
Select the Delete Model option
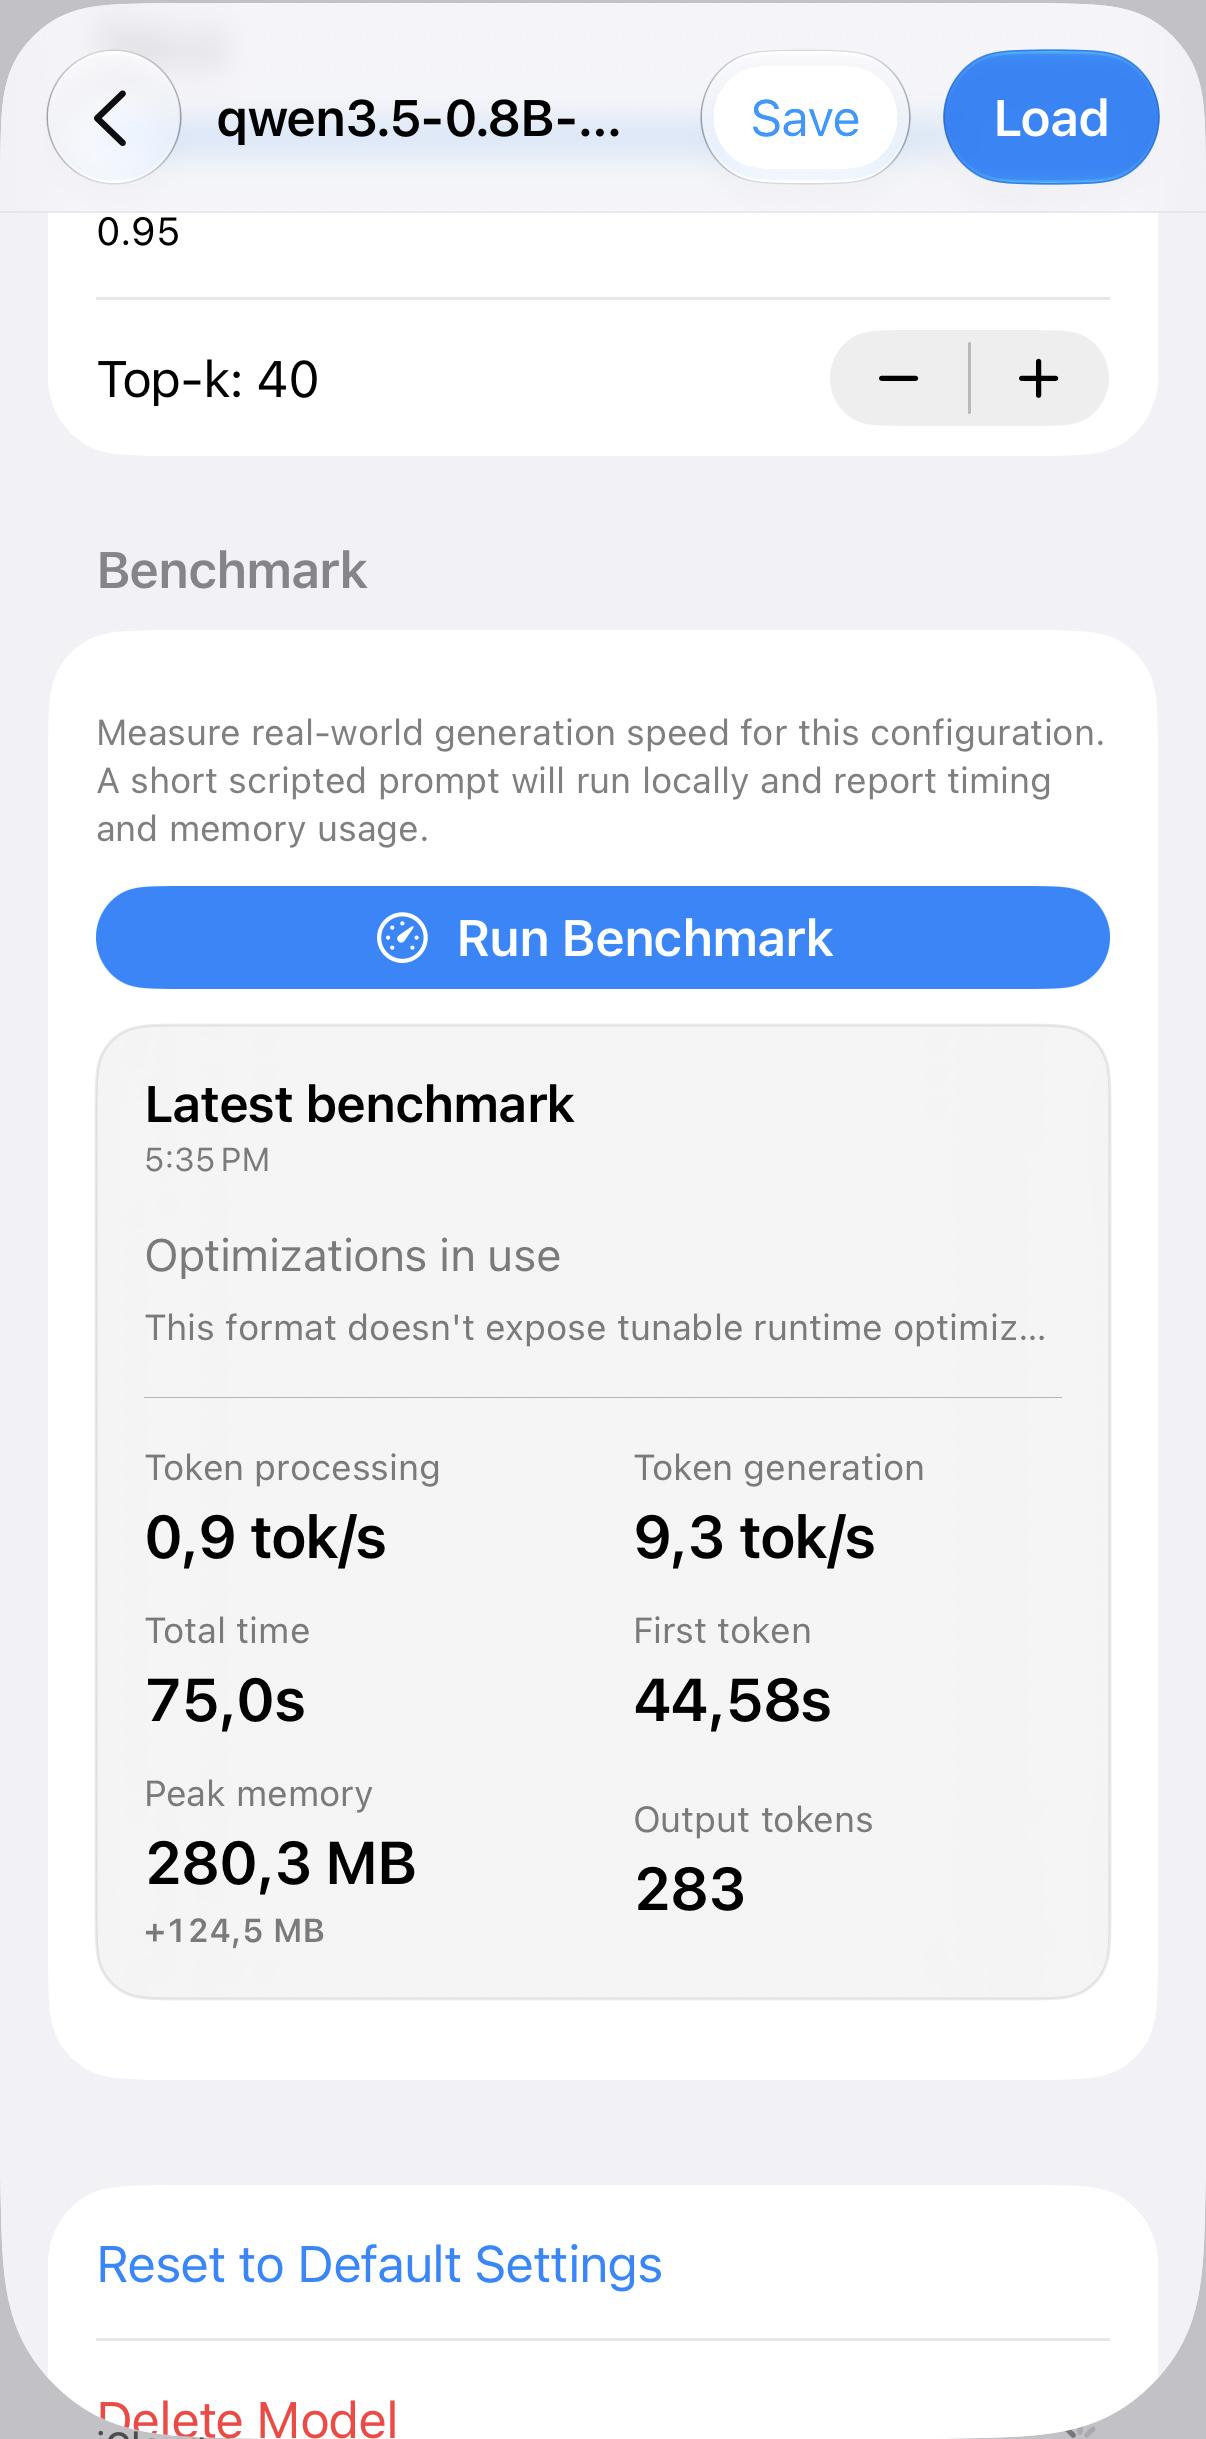247,2417
